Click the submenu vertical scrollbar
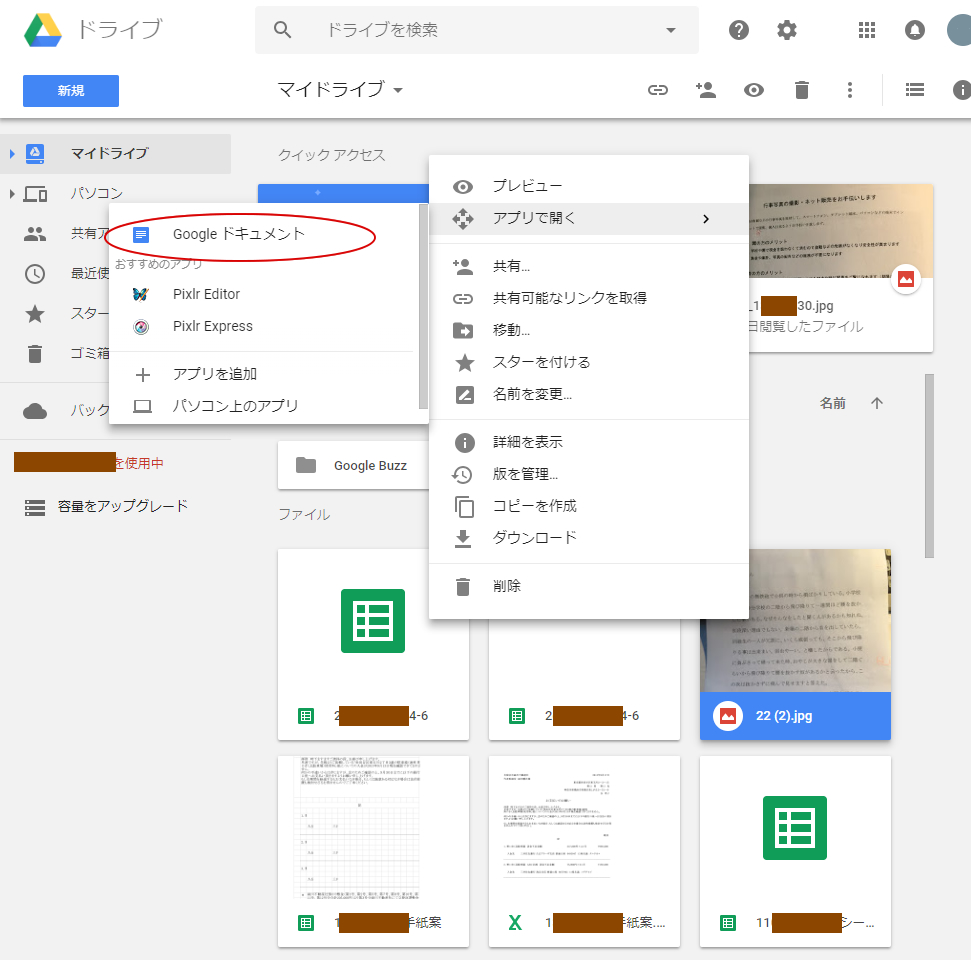This screenshot has height=960, width=971. (x=423, y=307)
